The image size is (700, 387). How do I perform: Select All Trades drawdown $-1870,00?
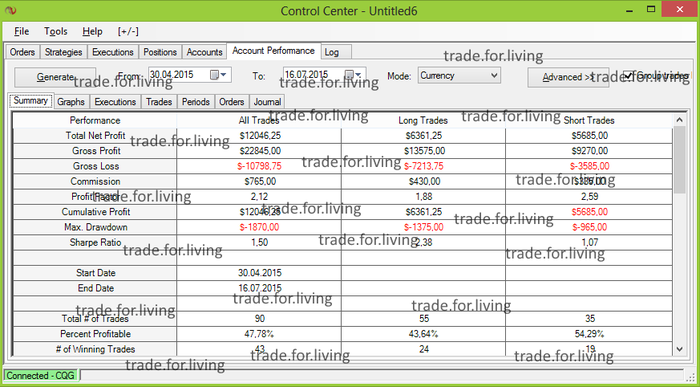pyautogui.click(x=259, y=227)
